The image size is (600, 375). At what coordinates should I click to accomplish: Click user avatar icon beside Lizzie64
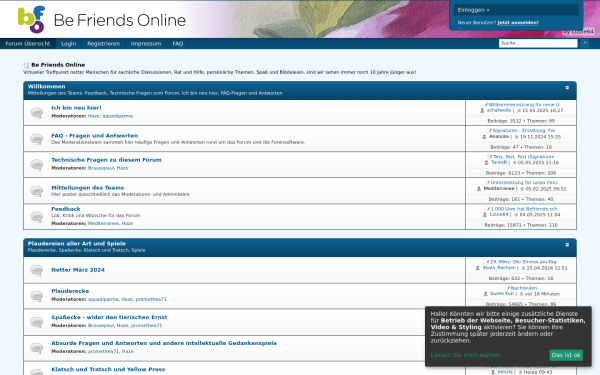point(485,215)
